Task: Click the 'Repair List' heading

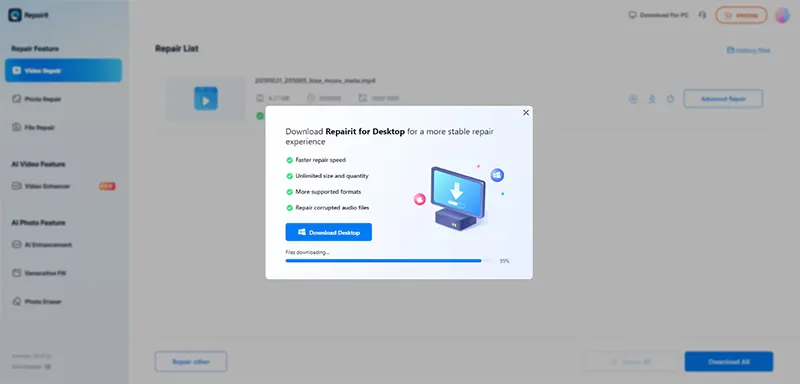Action: (x=177, y=48)
